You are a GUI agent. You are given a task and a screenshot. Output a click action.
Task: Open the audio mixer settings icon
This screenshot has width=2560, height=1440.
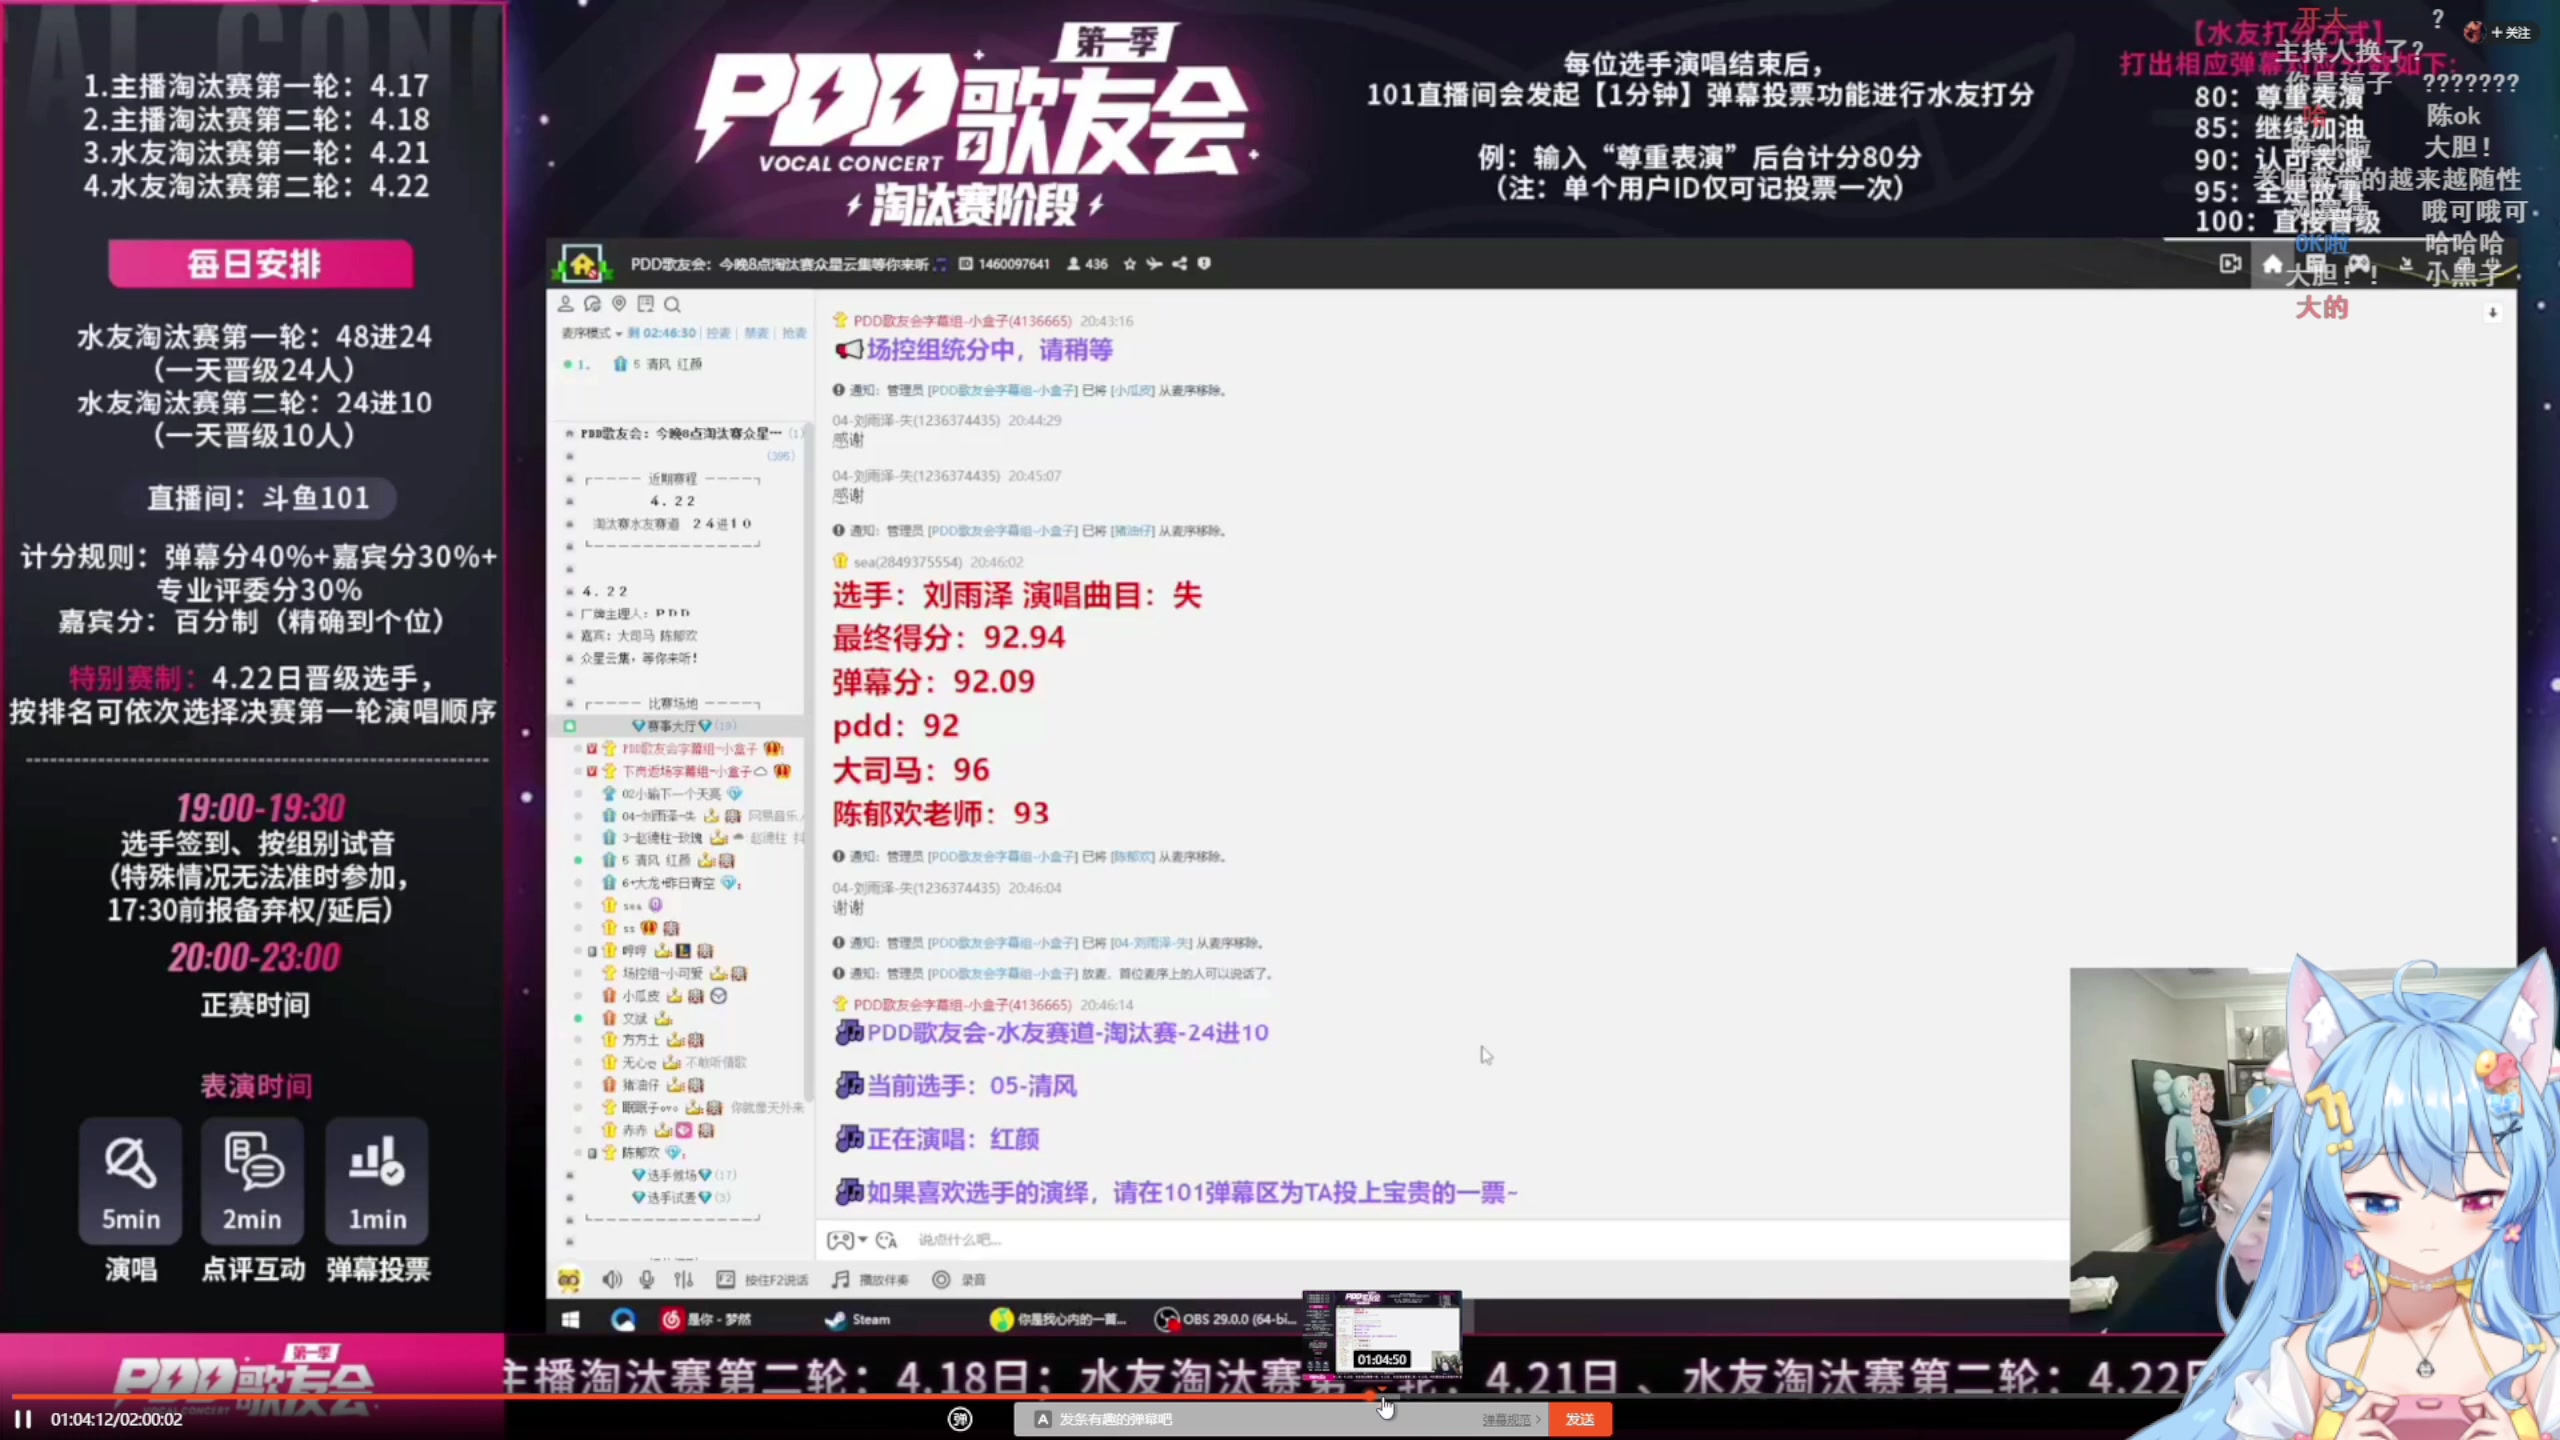click(684, 1280)
